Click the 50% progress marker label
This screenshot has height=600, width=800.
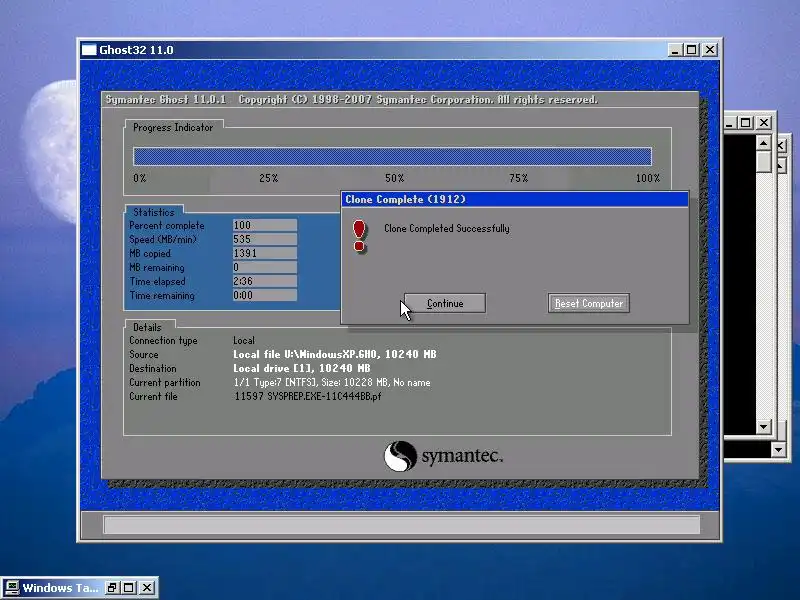[394, 178]
